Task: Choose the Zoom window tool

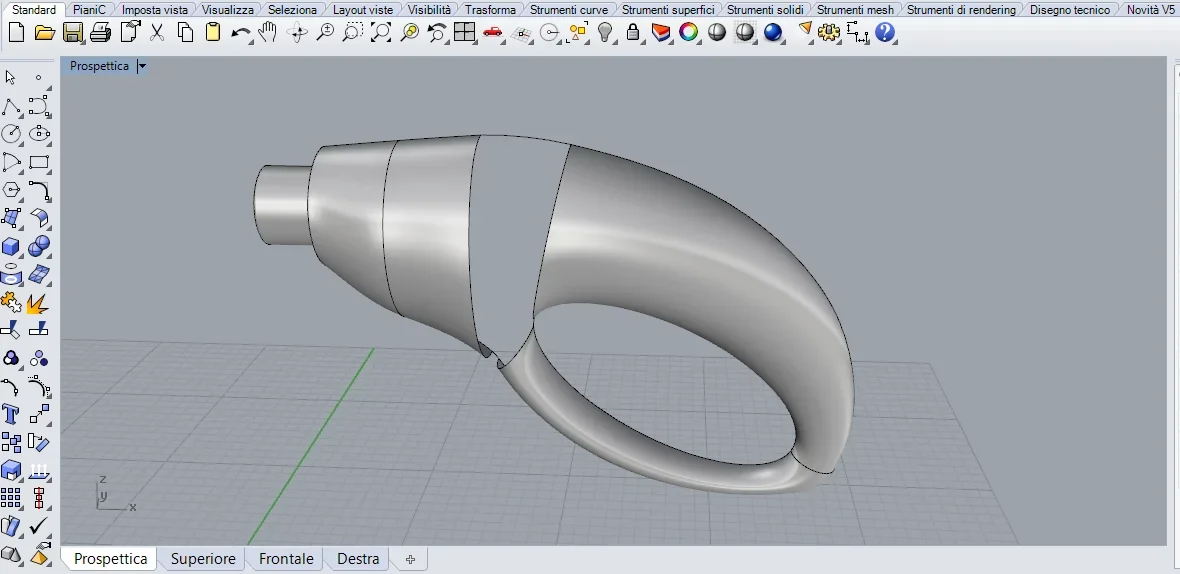Action: (353, 32)
